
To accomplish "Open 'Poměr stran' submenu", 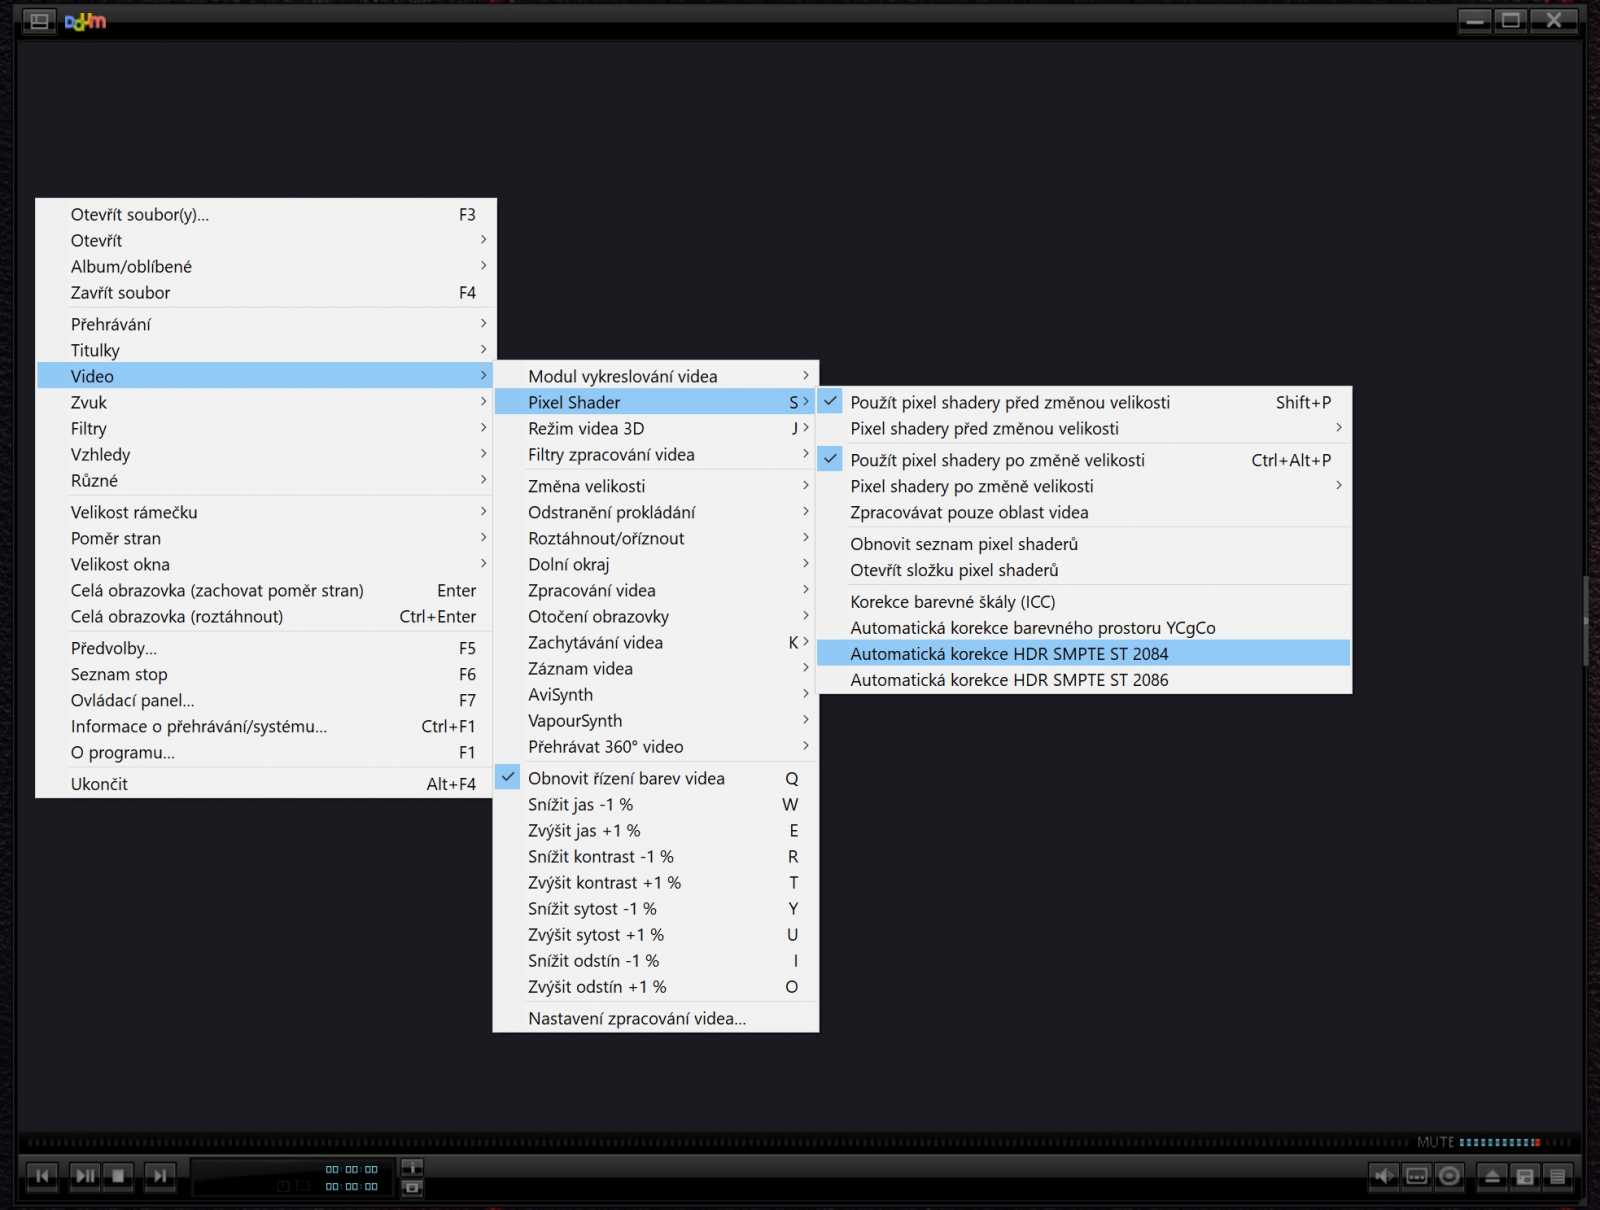I will point(265,538).
